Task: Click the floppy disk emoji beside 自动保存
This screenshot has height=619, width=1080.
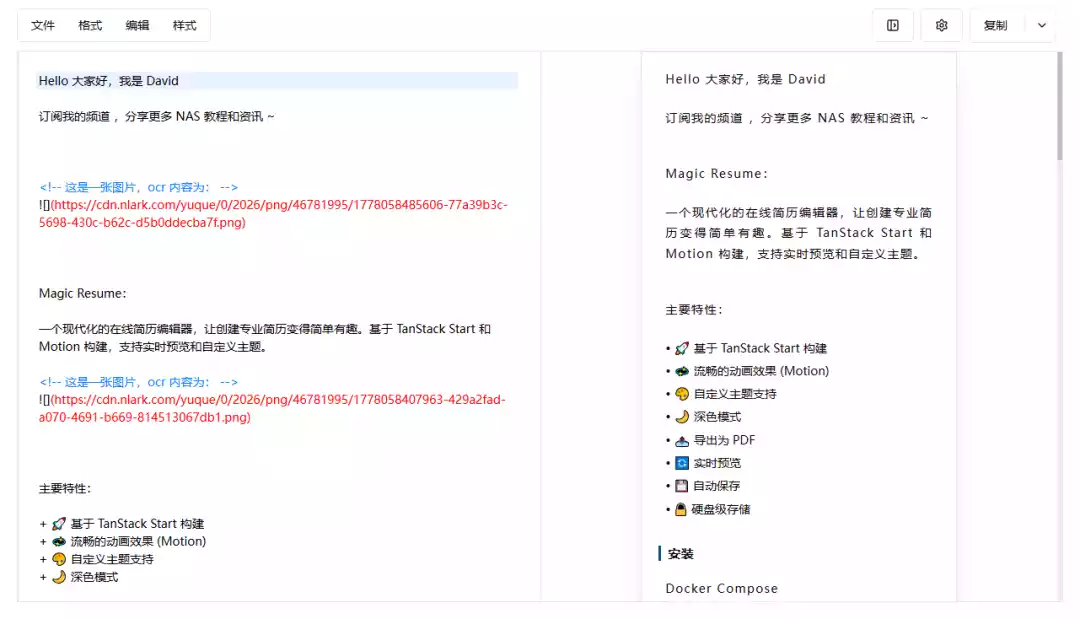Action: pos(682,486)
